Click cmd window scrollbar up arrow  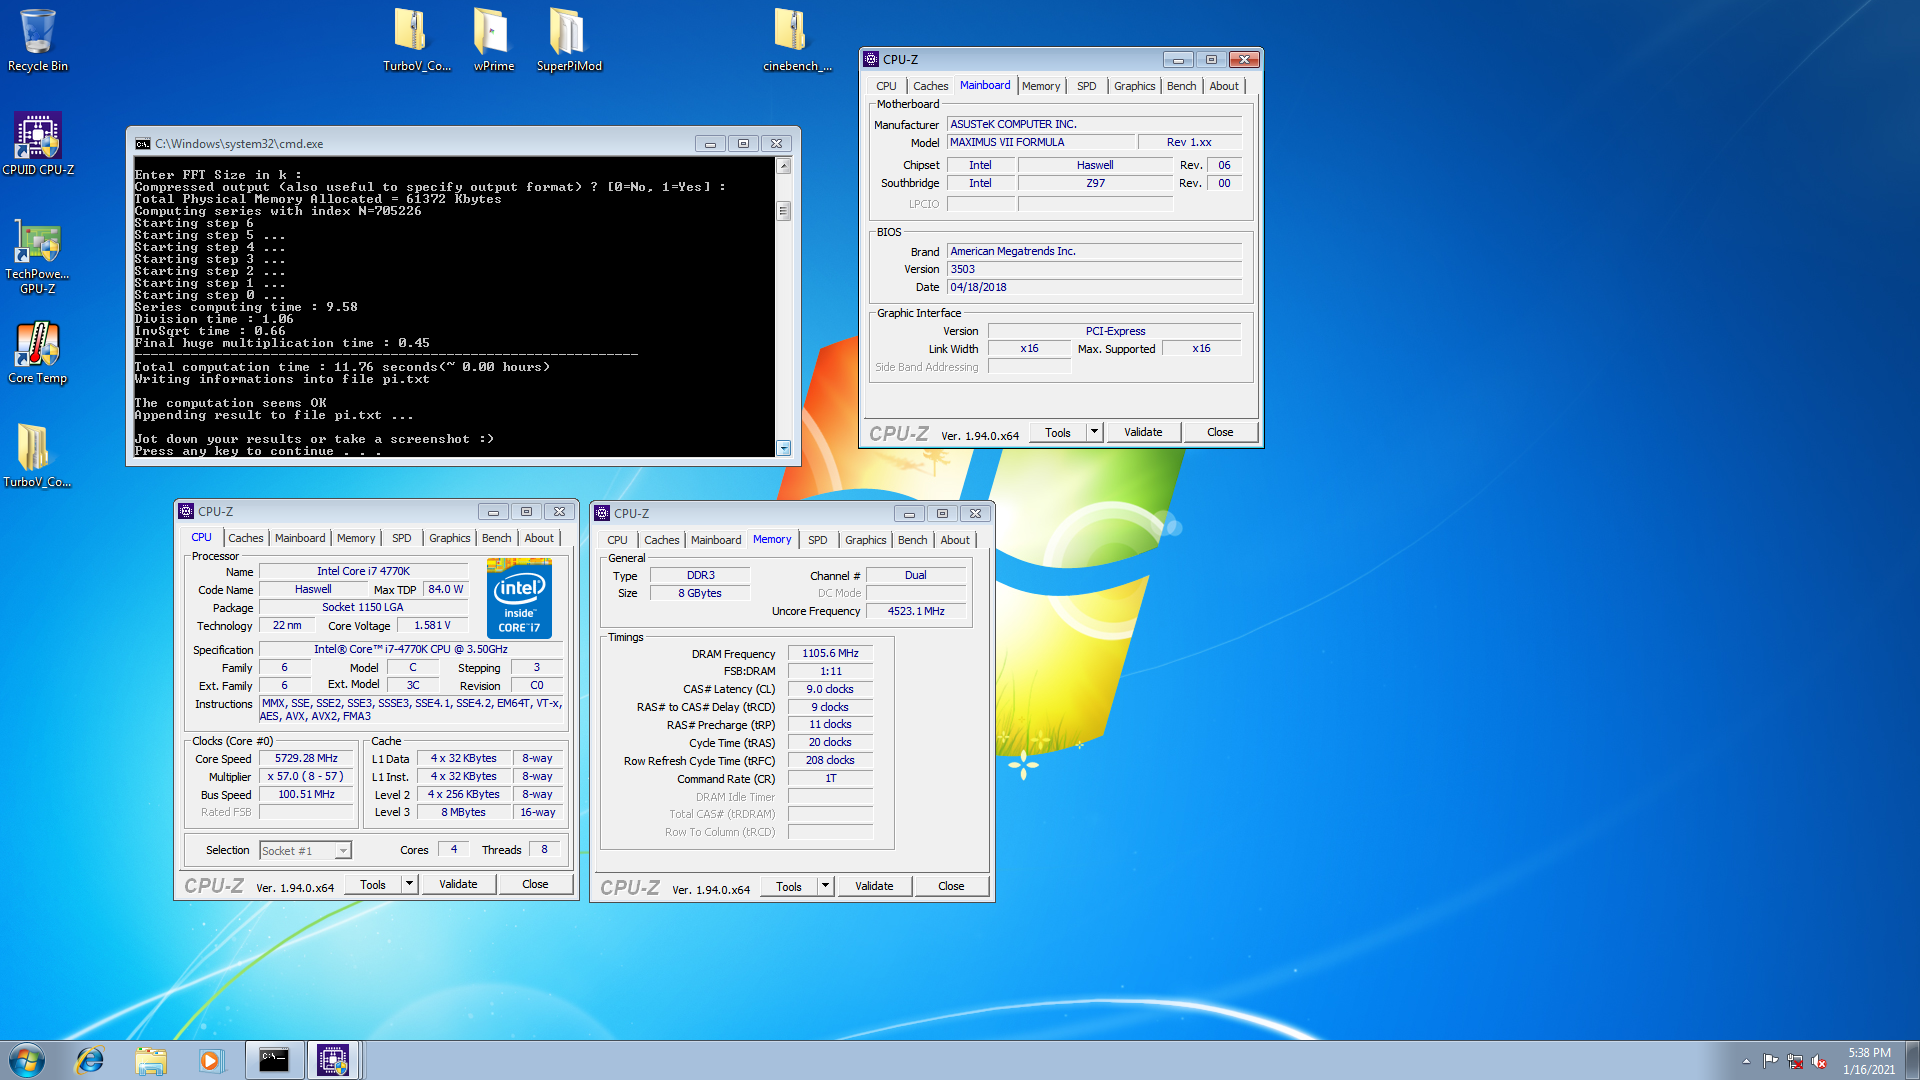click(x=784, y=166)
